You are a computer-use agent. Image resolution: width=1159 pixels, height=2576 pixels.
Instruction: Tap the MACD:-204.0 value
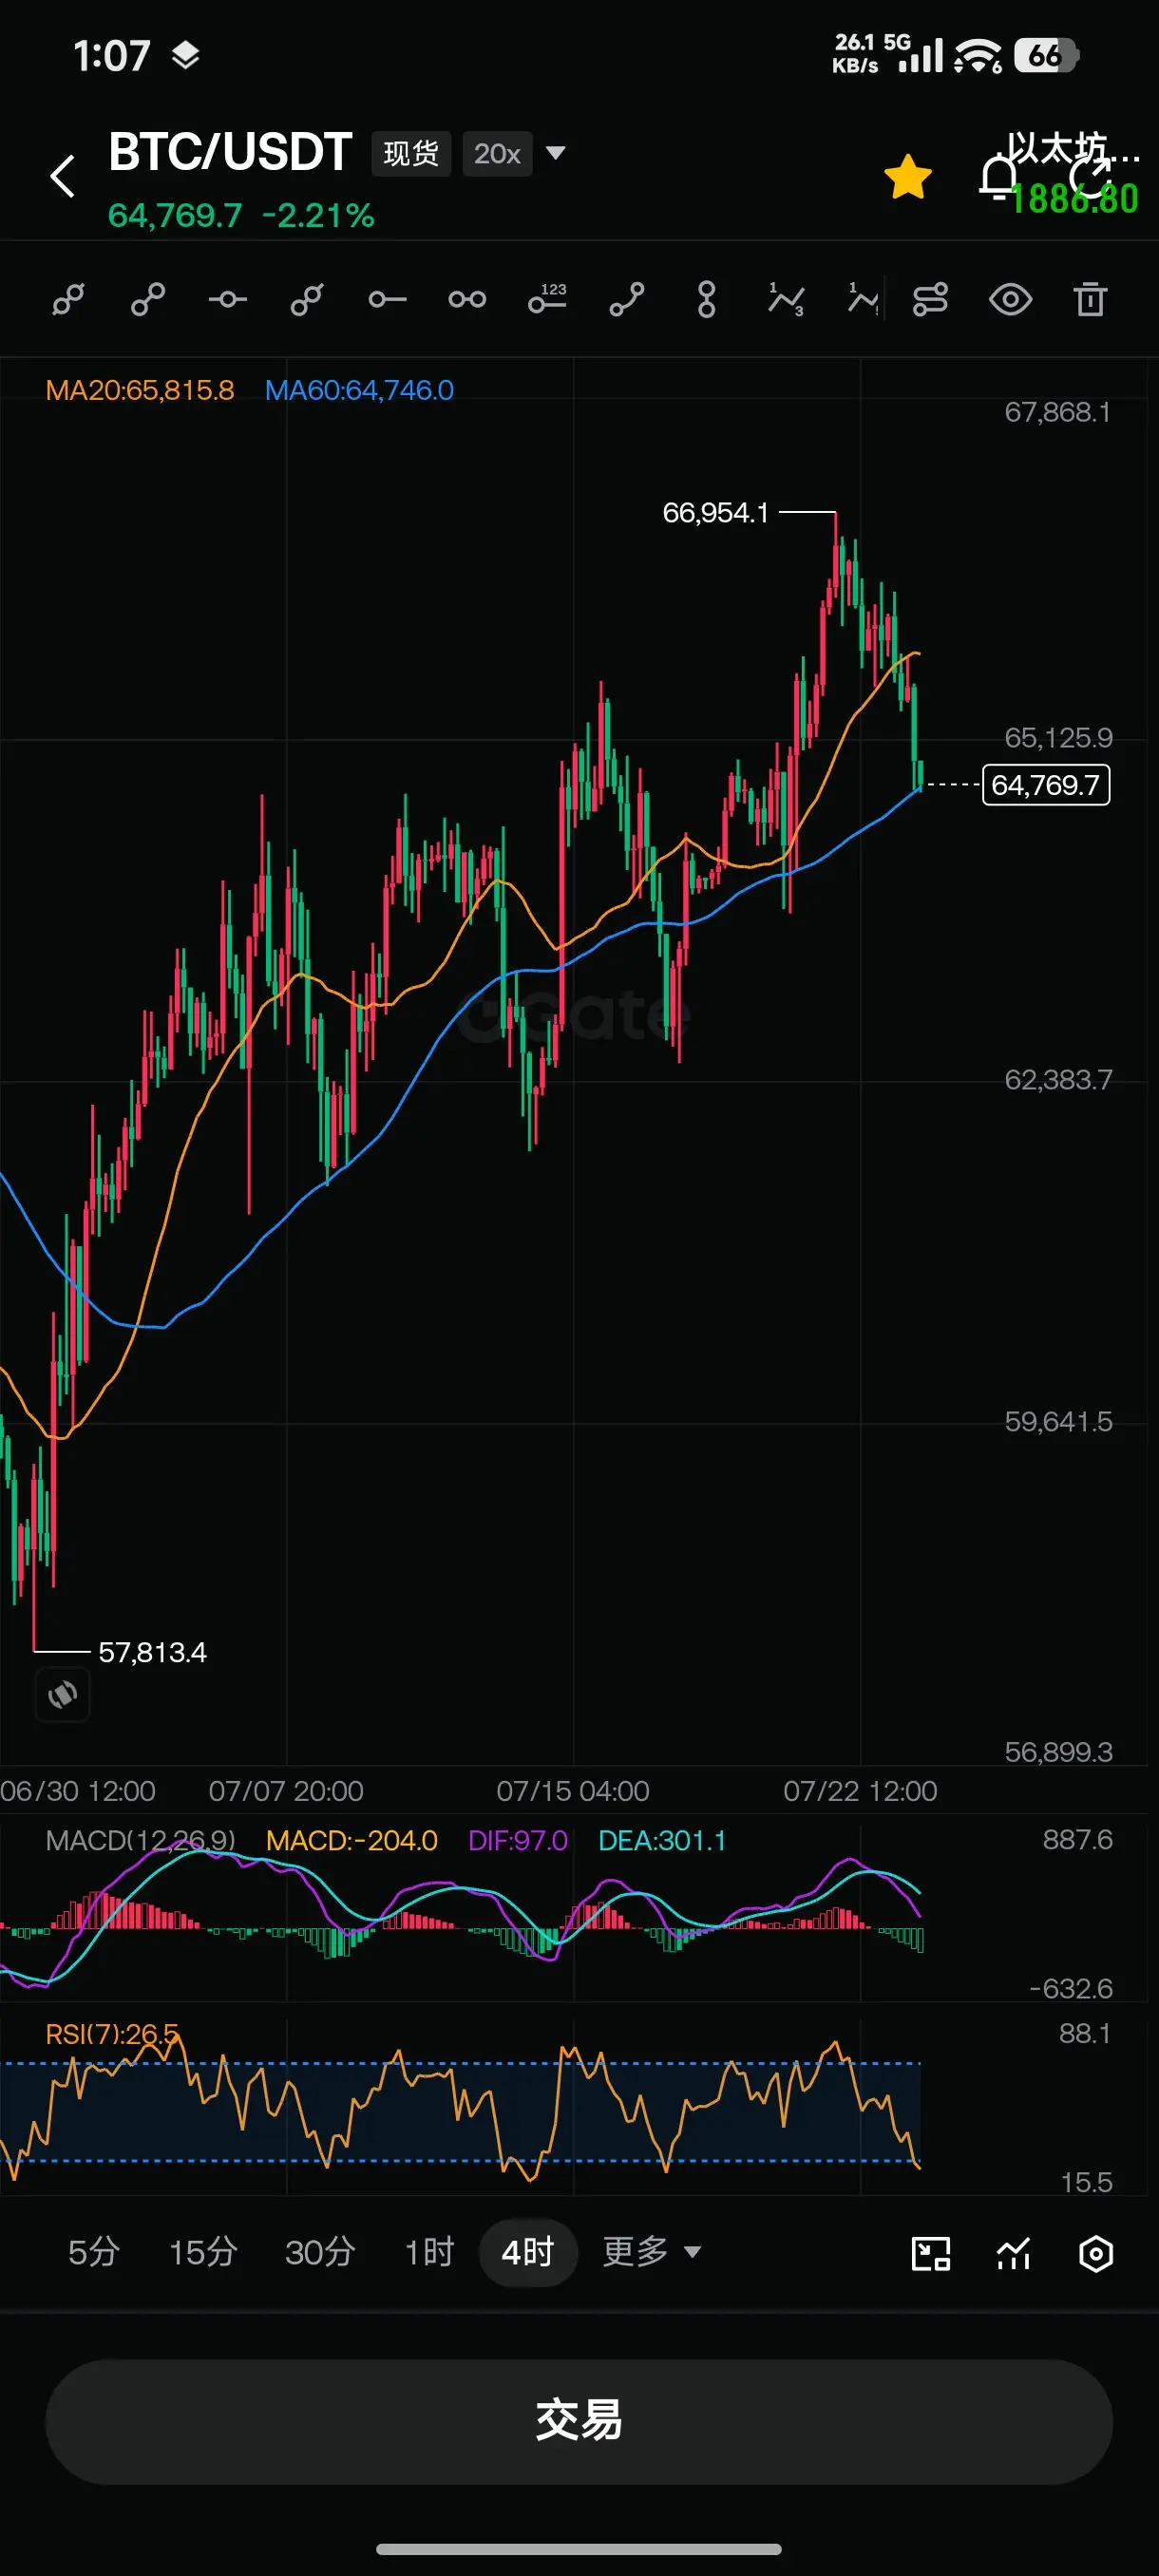coord(352,1840)
